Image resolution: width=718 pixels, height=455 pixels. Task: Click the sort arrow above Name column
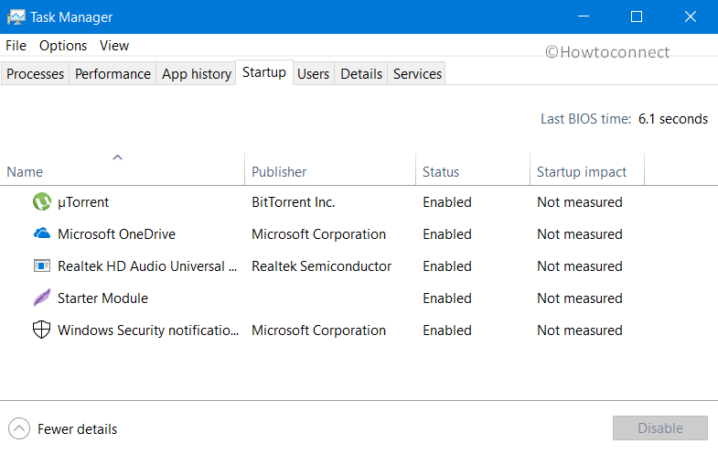click(118, 157)
